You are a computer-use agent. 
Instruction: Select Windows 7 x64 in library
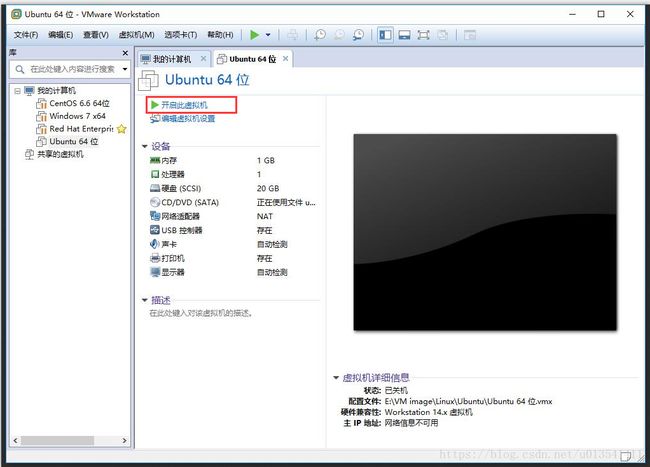tap(77, 116)
